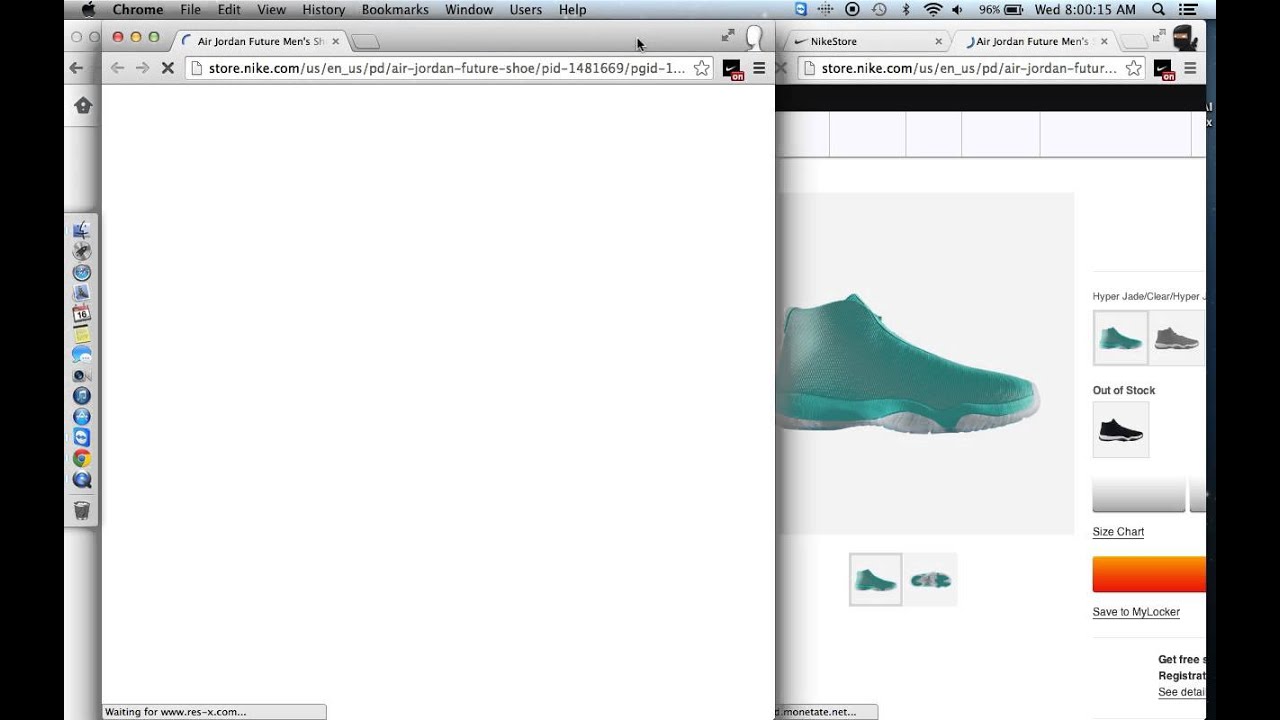This screenshot has width=1280, height=720.
Task: Stop loading in front Chrome window
Action: coord(167,68)
